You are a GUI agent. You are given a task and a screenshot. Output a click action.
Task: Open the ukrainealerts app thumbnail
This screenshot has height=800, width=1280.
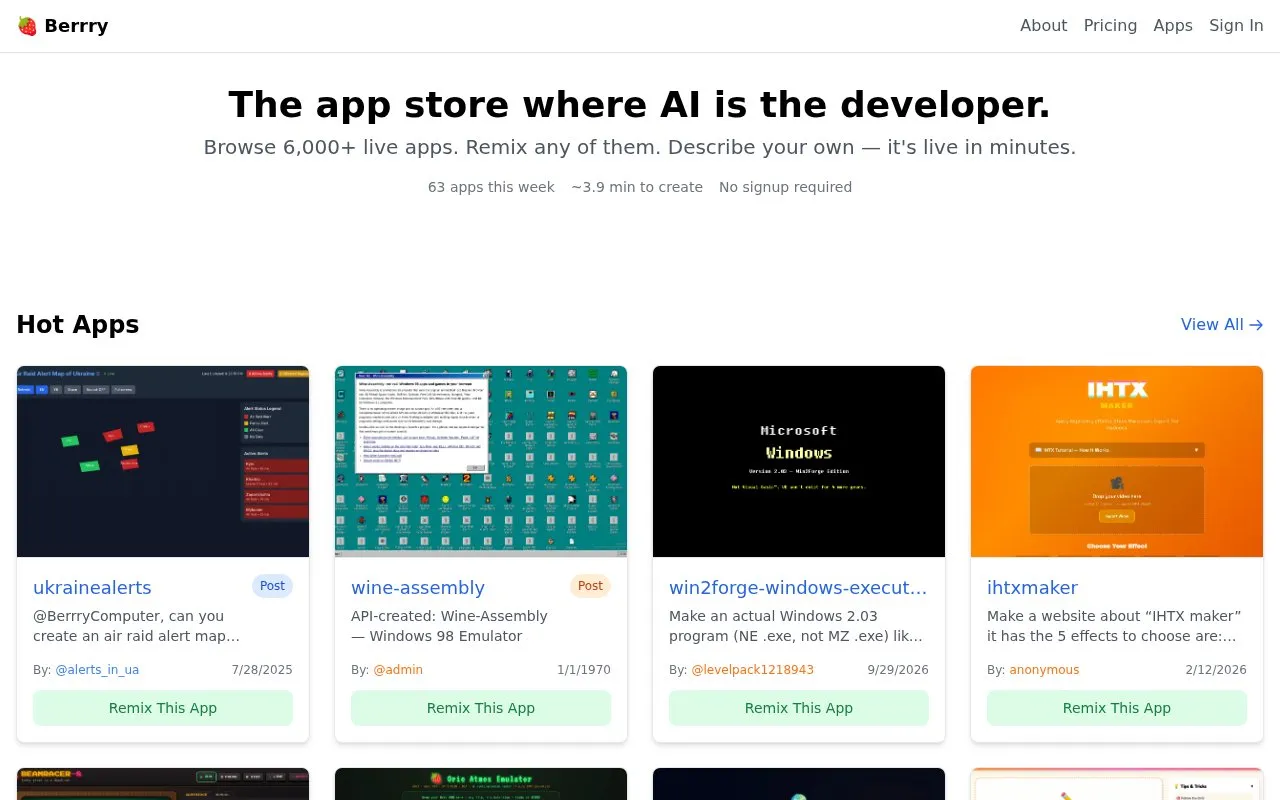(163, 461)
